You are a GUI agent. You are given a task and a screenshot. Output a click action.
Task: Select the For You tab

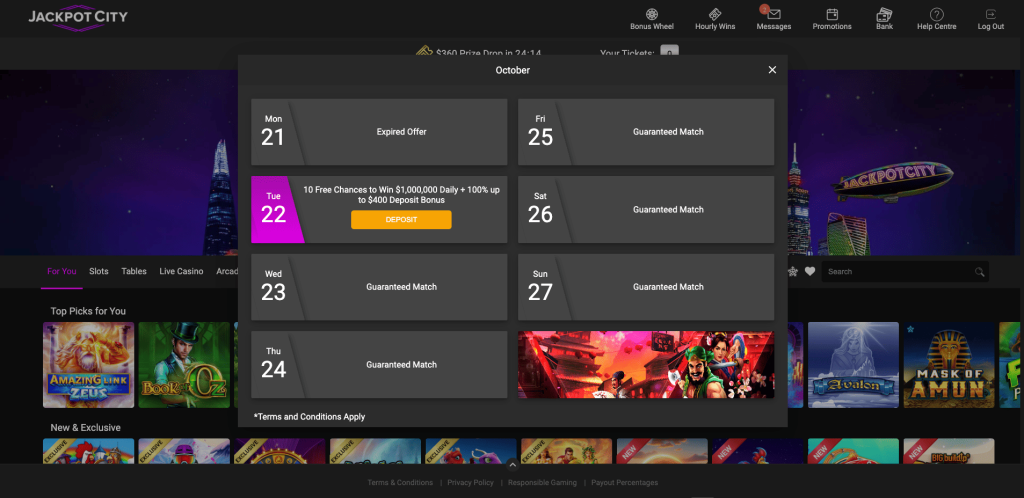coord(61,271)
